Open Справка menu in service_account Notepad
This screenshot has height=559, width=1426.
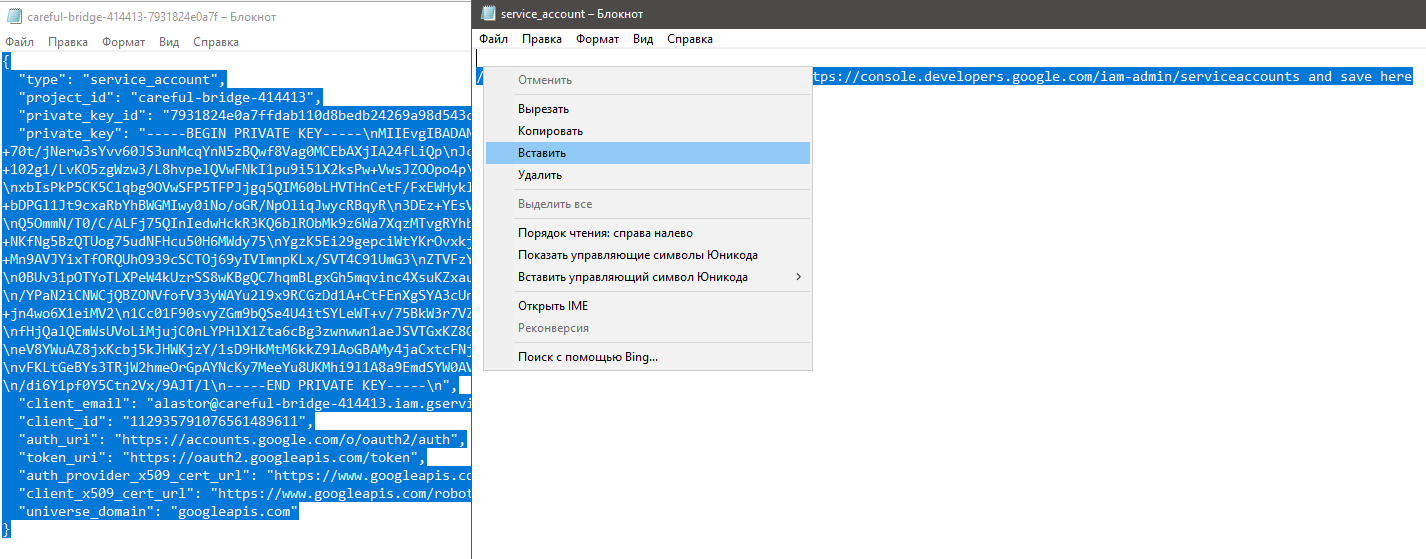coord(690,39)
